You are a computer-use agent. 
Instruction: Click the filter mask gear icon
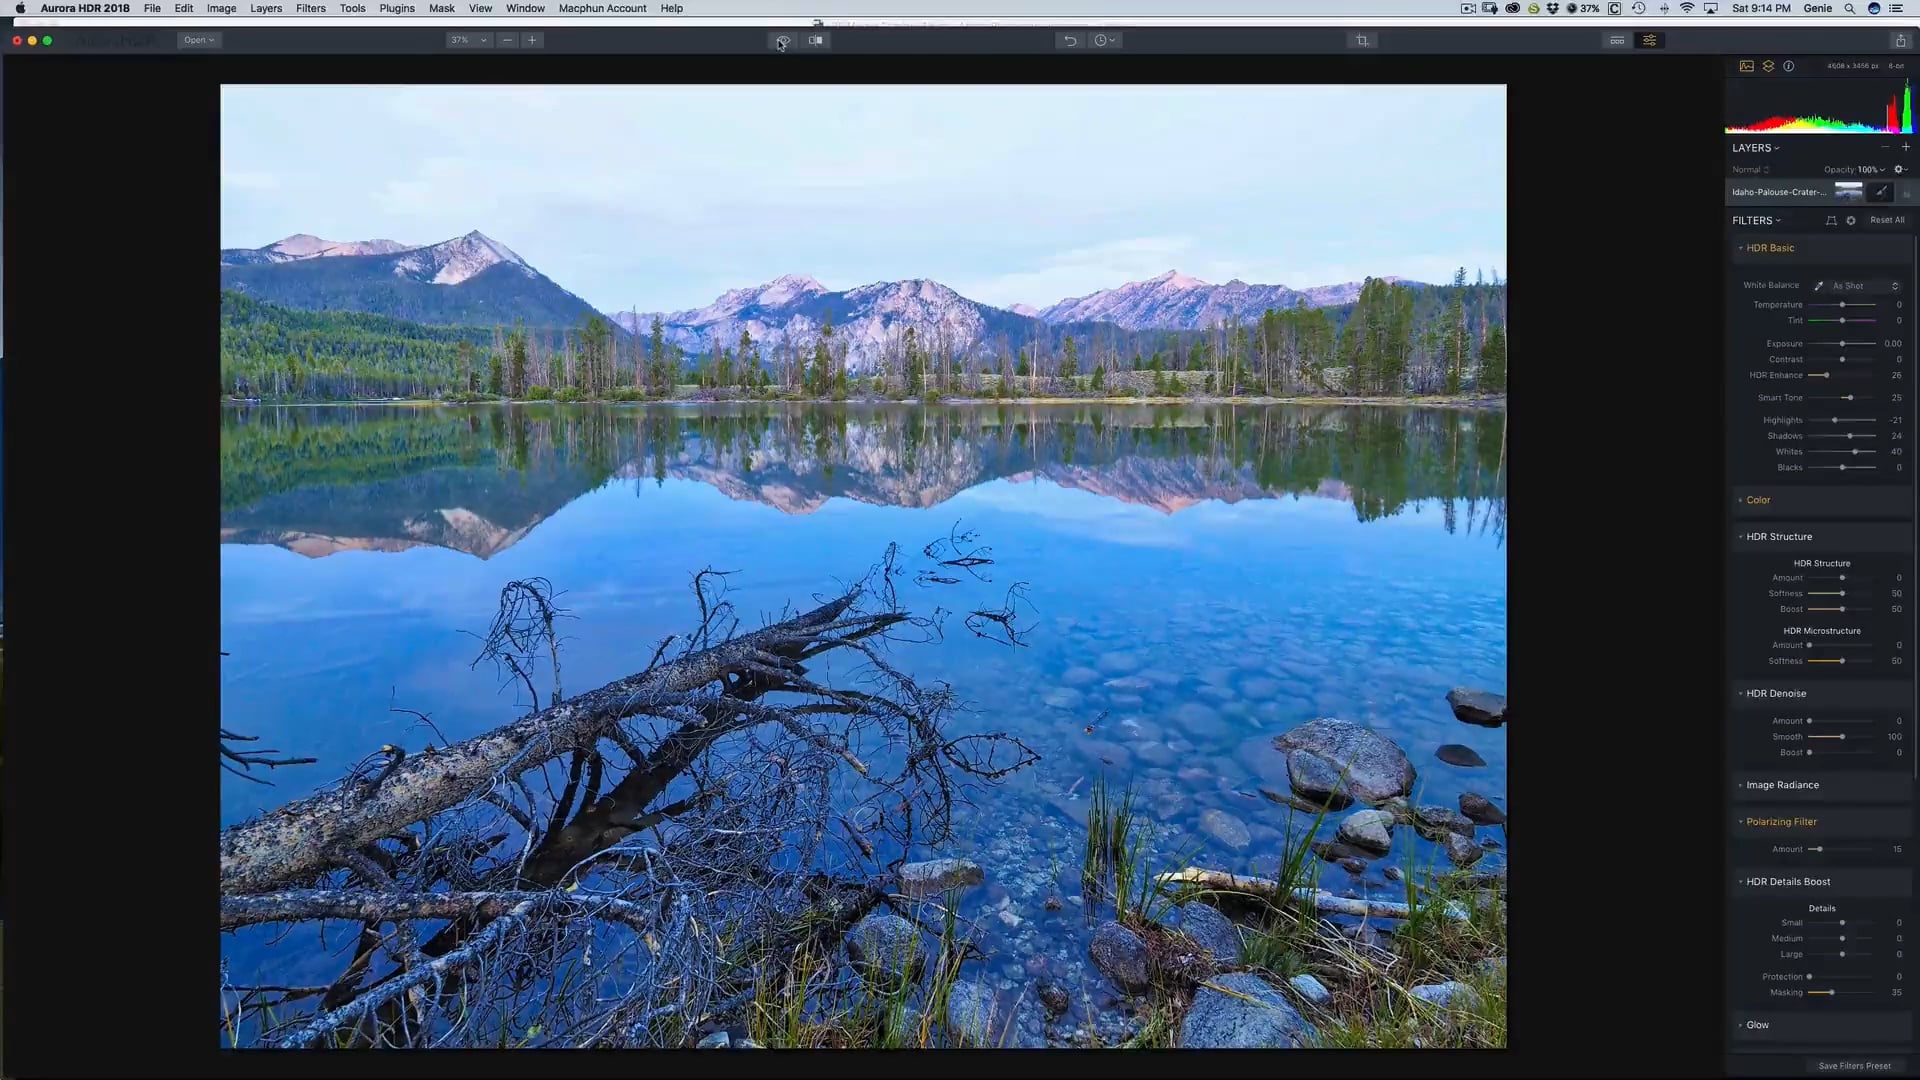[1851, 220]
